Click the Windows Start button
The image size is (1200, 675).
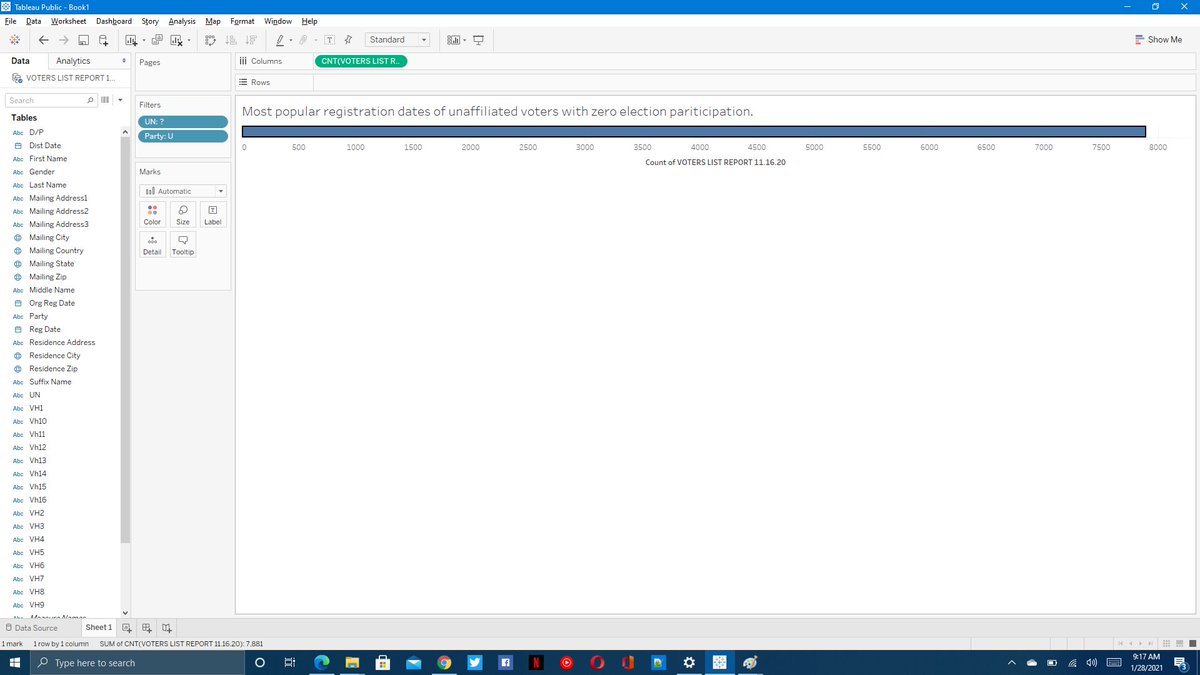(x=15, y=663)
